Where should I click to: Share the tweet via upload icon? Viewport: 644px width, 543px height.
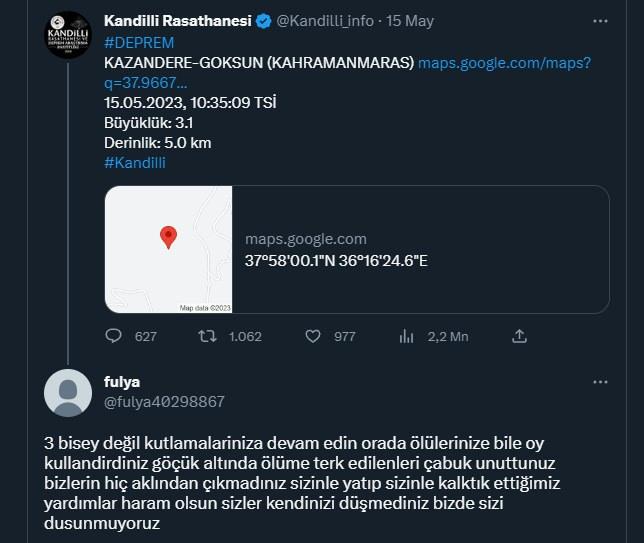tap(520, 336)
